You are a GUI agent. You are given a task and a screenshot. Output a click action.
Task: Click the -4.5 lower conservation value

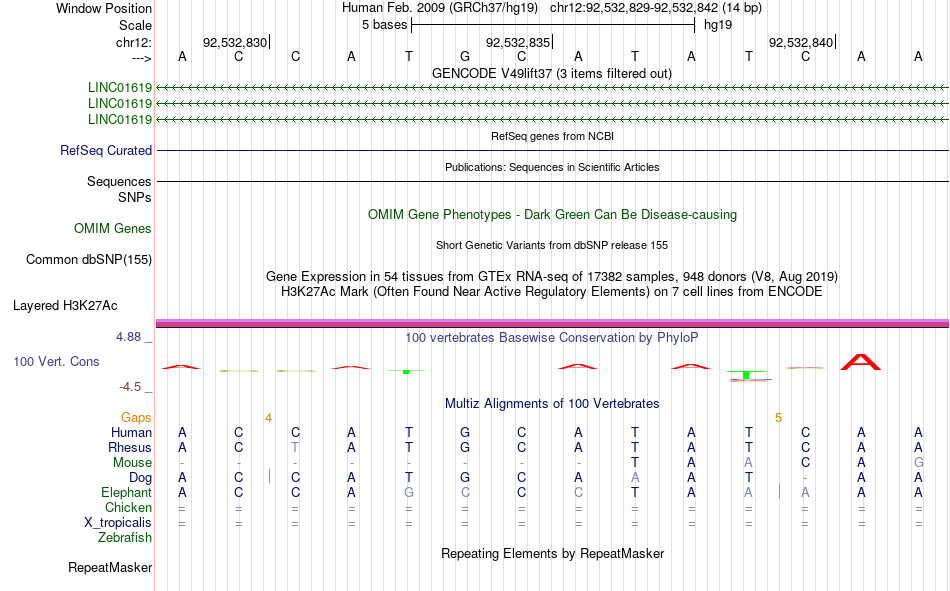point(130,387)
